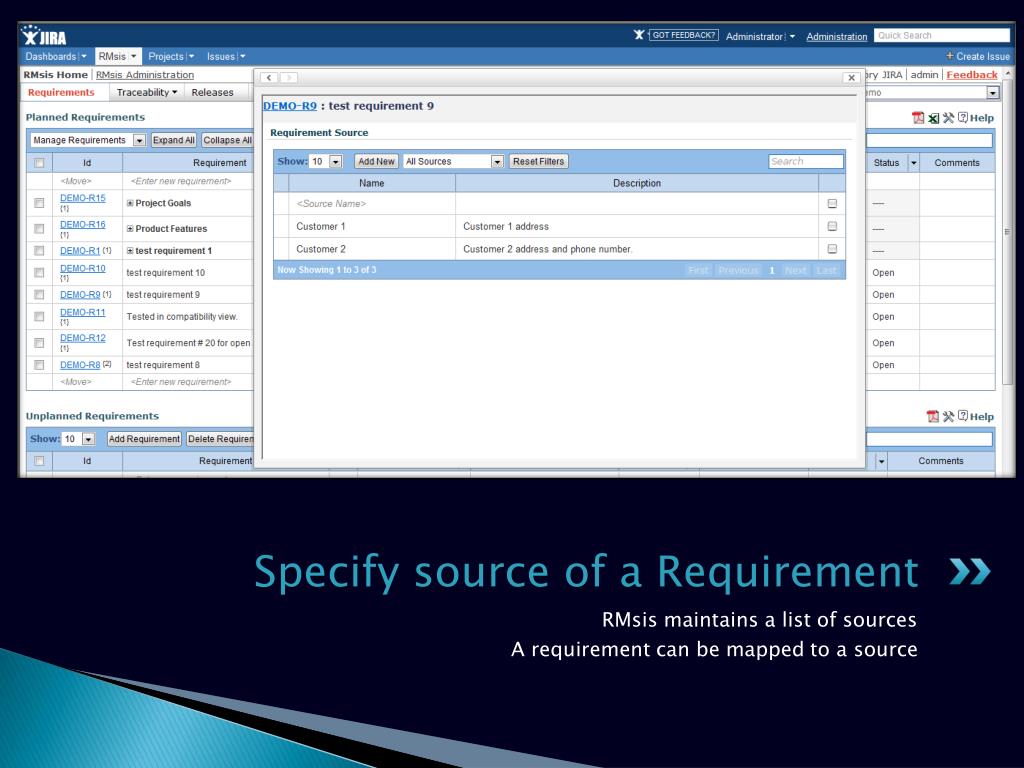Open the Administration link
Viewport: 1024px width, 768px height.
[x=837, y=37]
